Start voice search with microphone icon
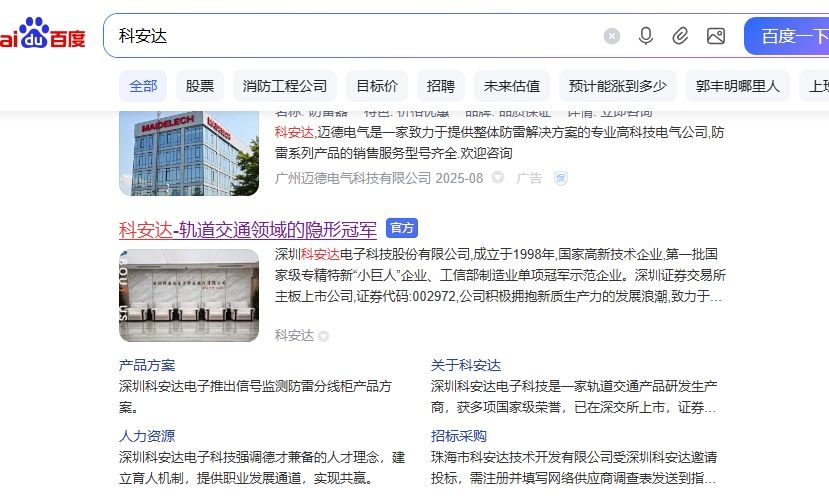This screenshot has height=499, width=829. tap(646, 36)
